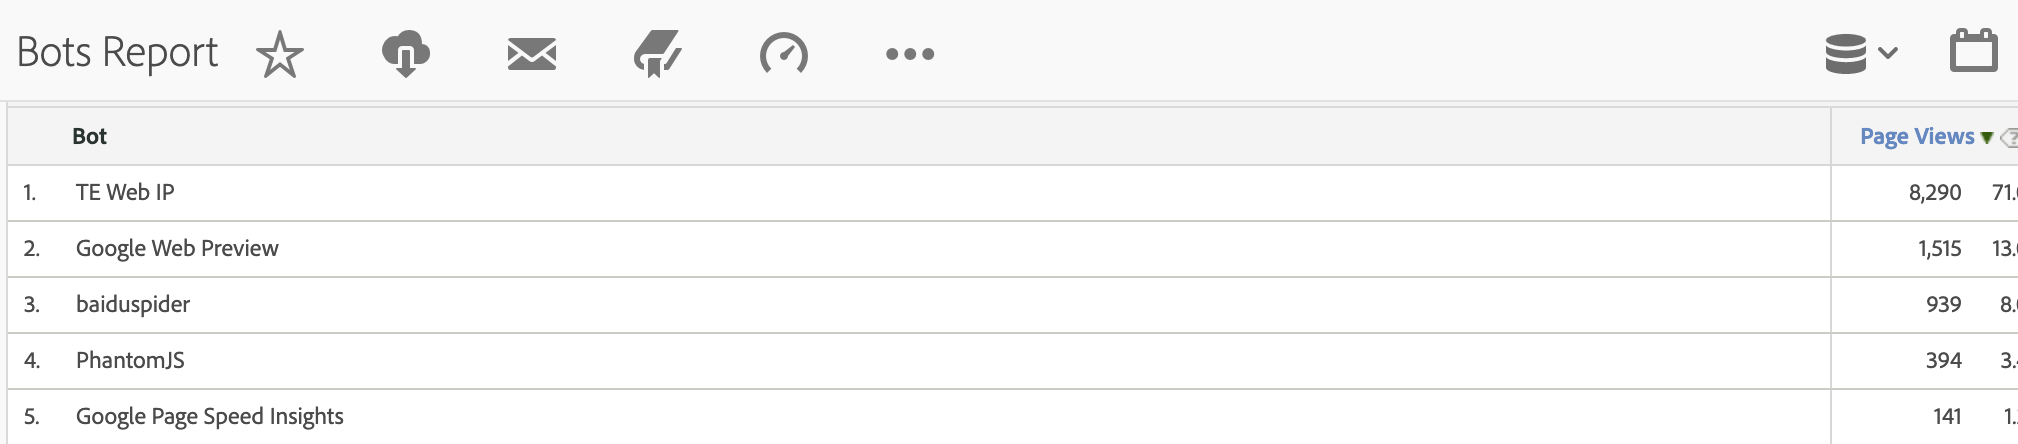Expand the report suite dropdown chevron
The image size is (2018, 444).
[1888, 53]
